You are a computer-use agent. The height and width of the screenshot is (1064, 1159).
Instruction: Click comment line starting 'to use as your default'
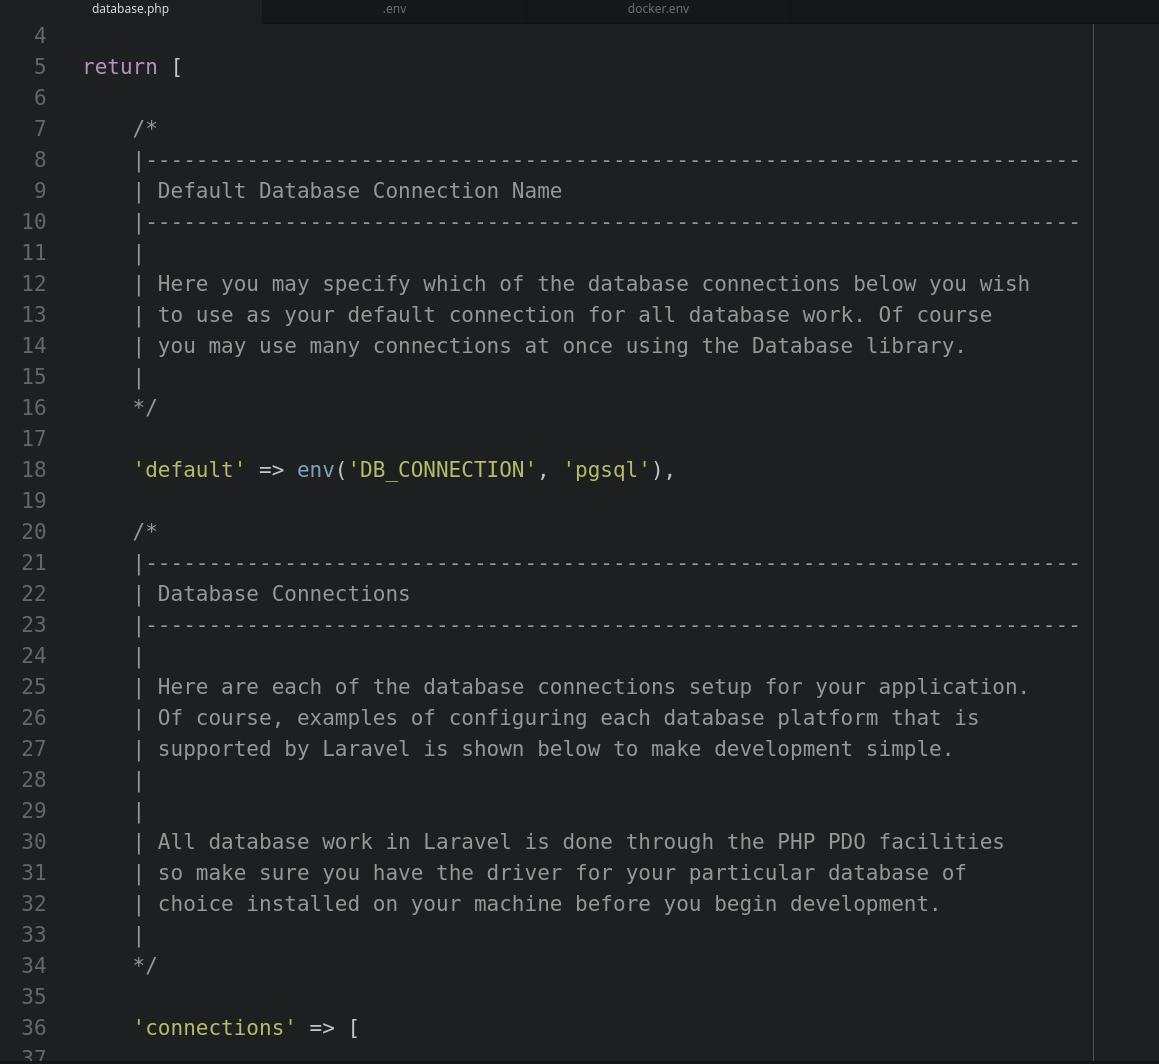tap(574, 315)
